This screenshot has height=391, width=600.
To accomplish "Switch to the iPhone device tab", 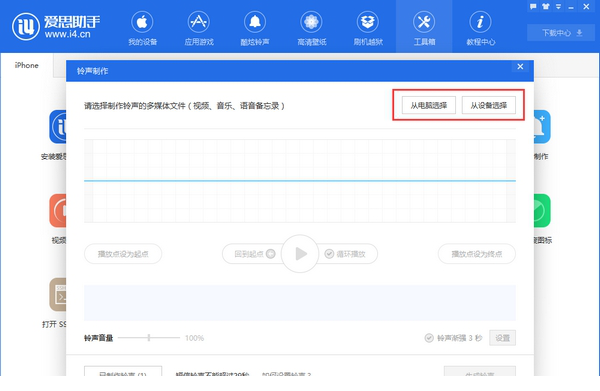I will (26, 65).
